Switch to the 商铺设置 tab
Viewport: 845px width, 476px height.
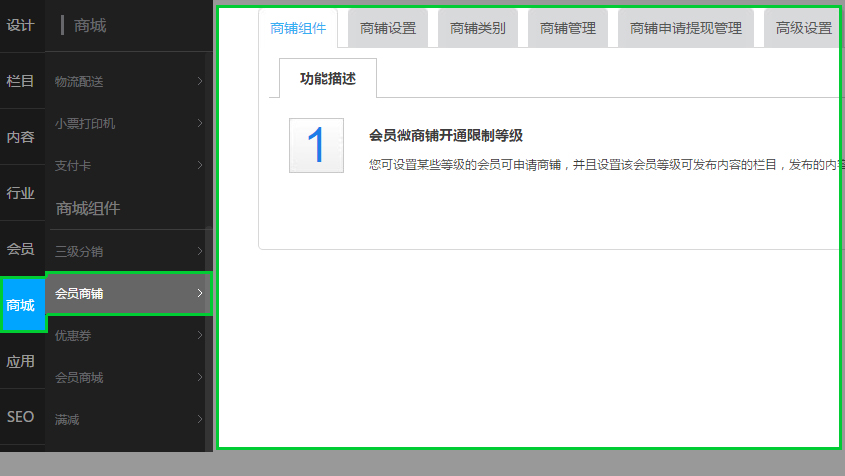click(388, 29)
